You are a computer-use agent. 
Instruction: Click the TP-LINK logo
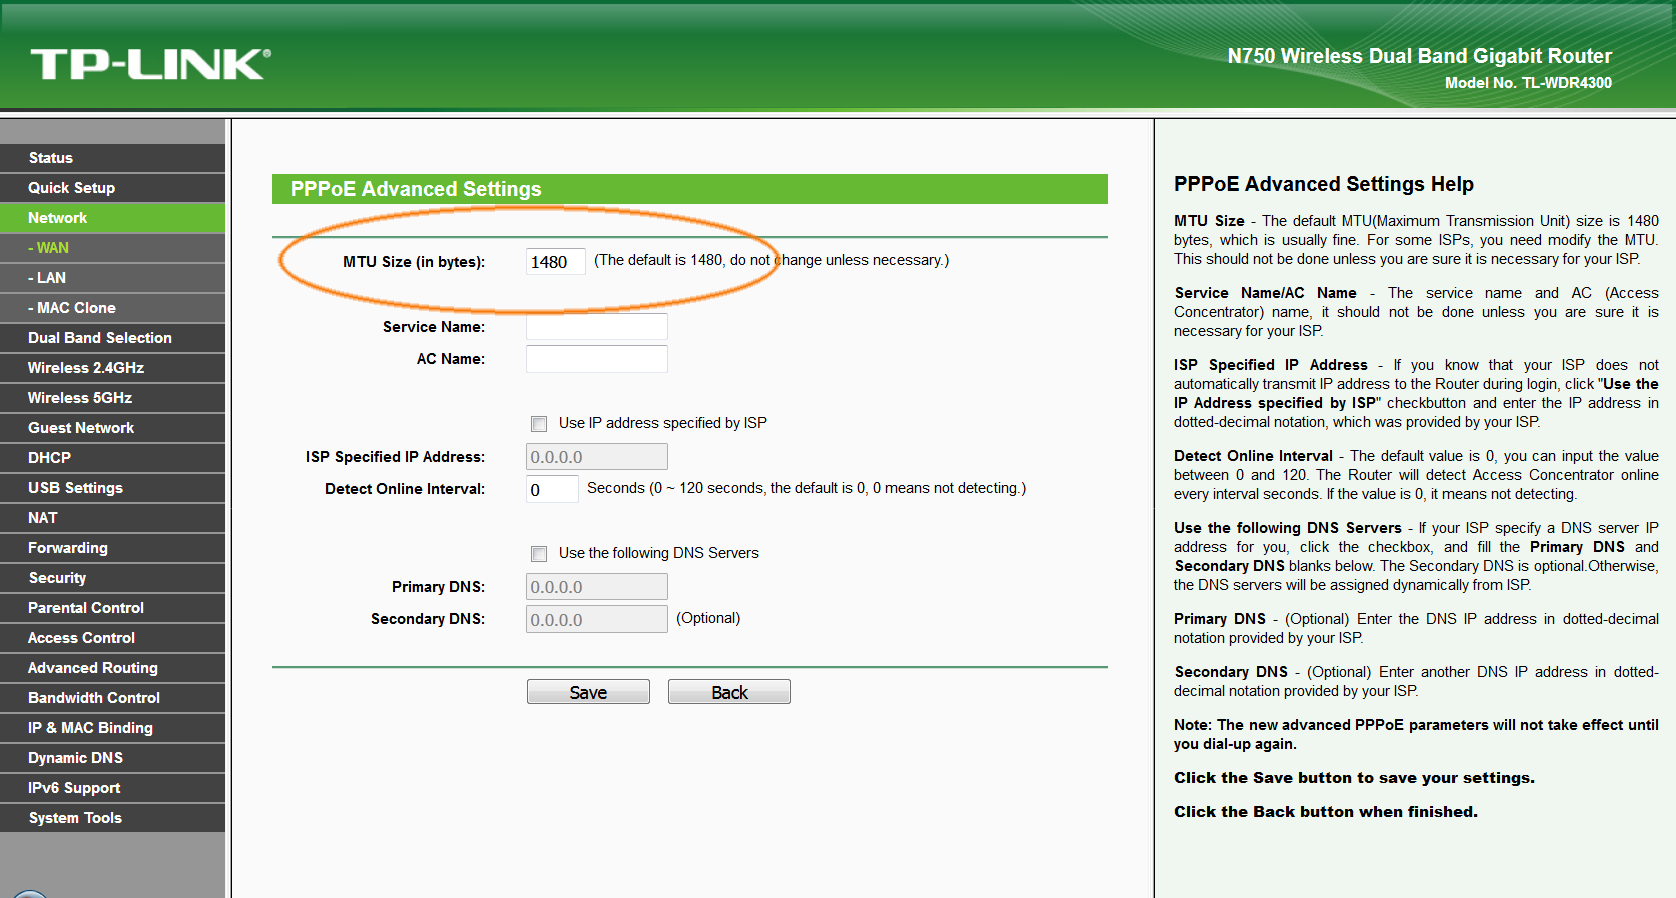(x=150, y=64)
